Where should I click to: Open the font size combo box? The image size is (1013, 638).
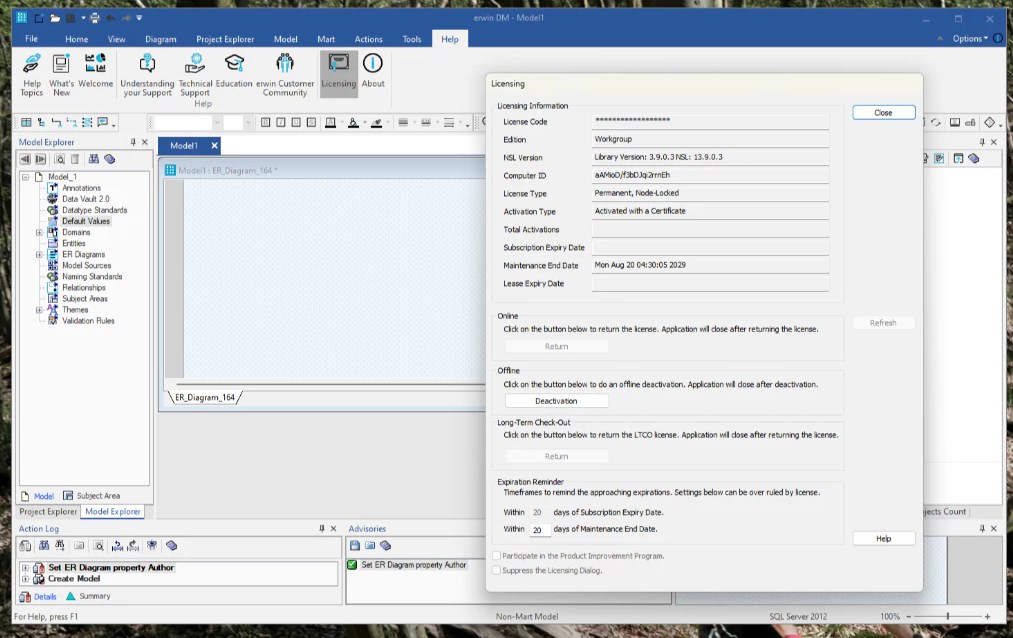[238, 123]
